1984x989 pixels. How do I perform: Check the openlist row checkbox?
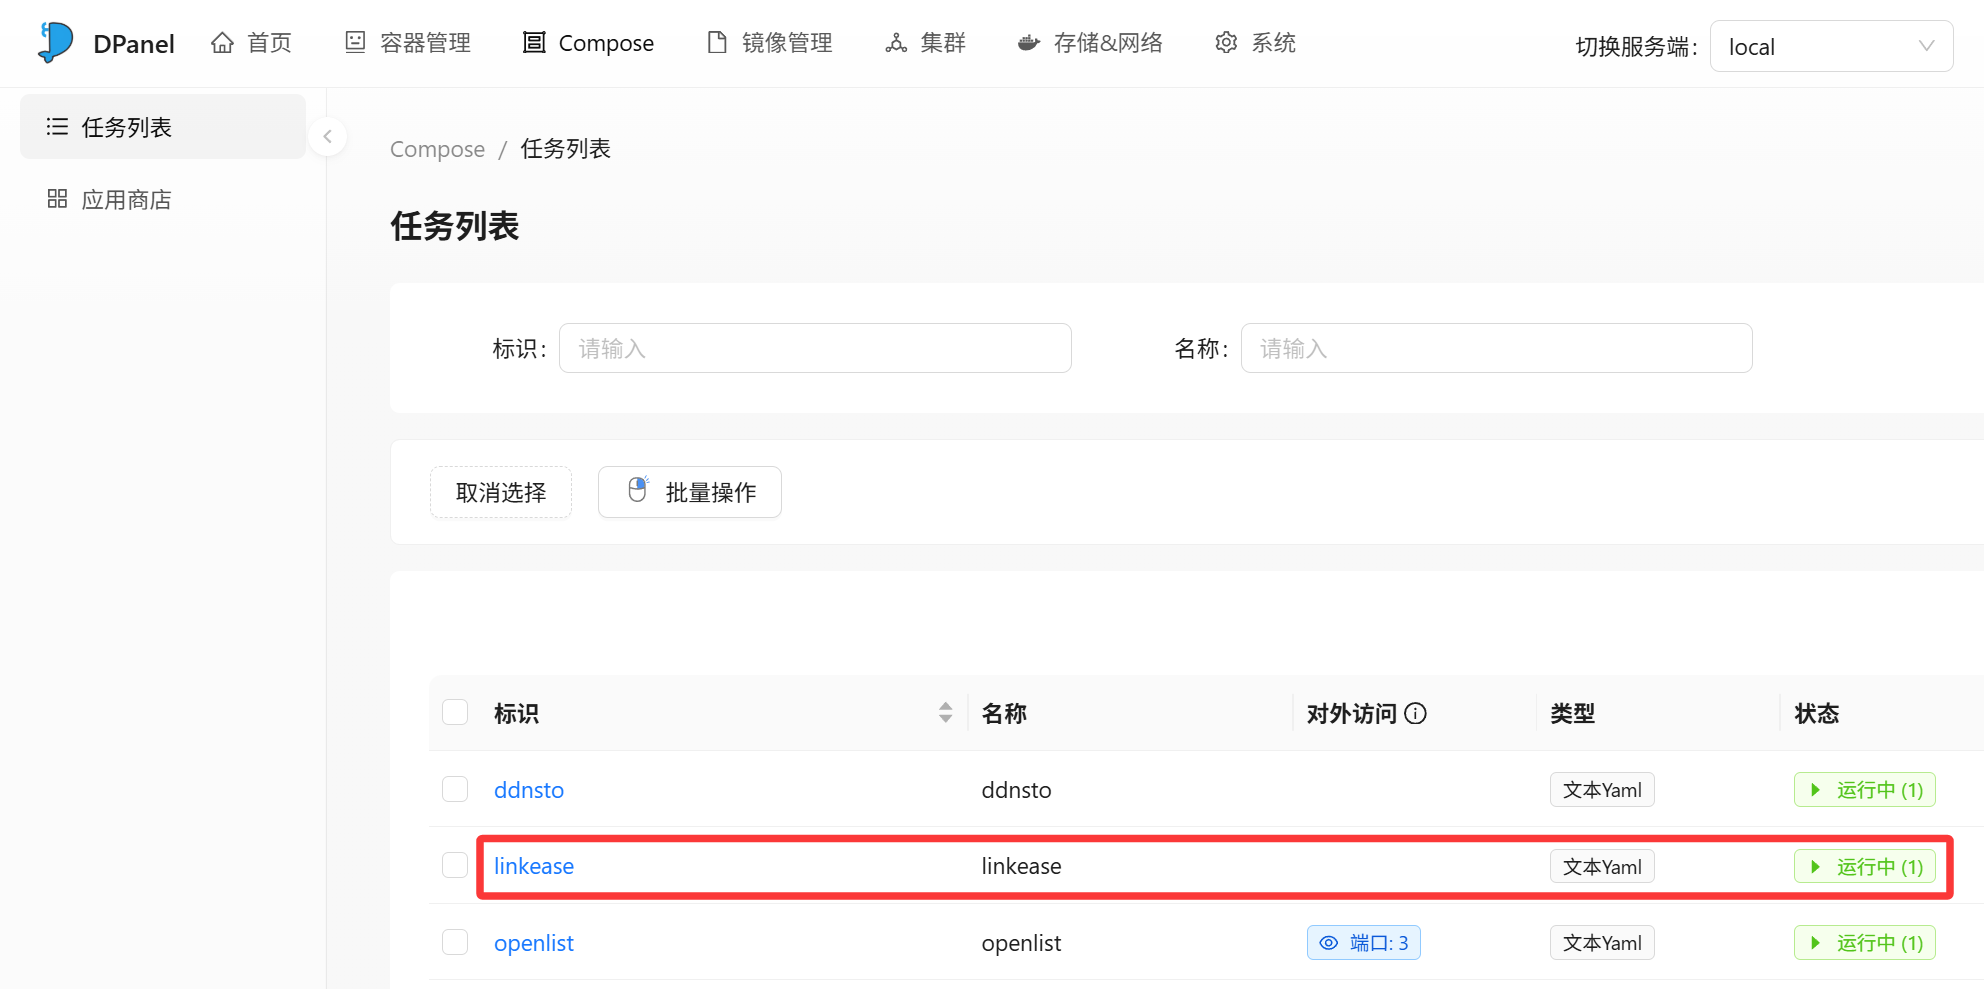tap(455, 942)
